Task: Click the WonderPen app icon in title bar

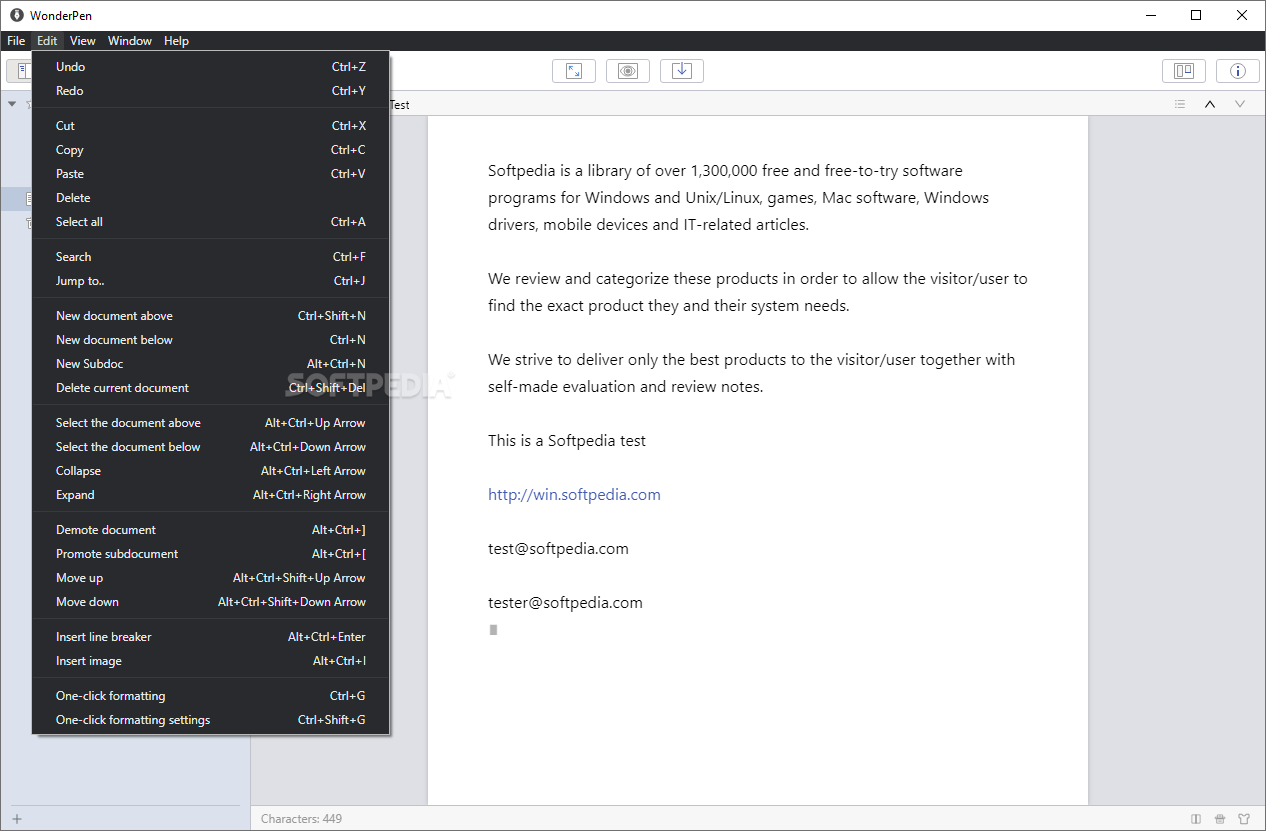Action: pos(17,15)
